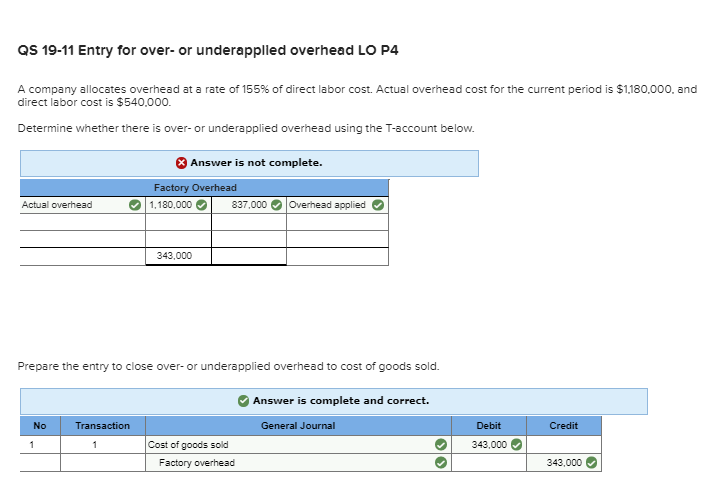Click the No column header
The height and width of the screenshot is (478, 714).
(x=40, y=426)
